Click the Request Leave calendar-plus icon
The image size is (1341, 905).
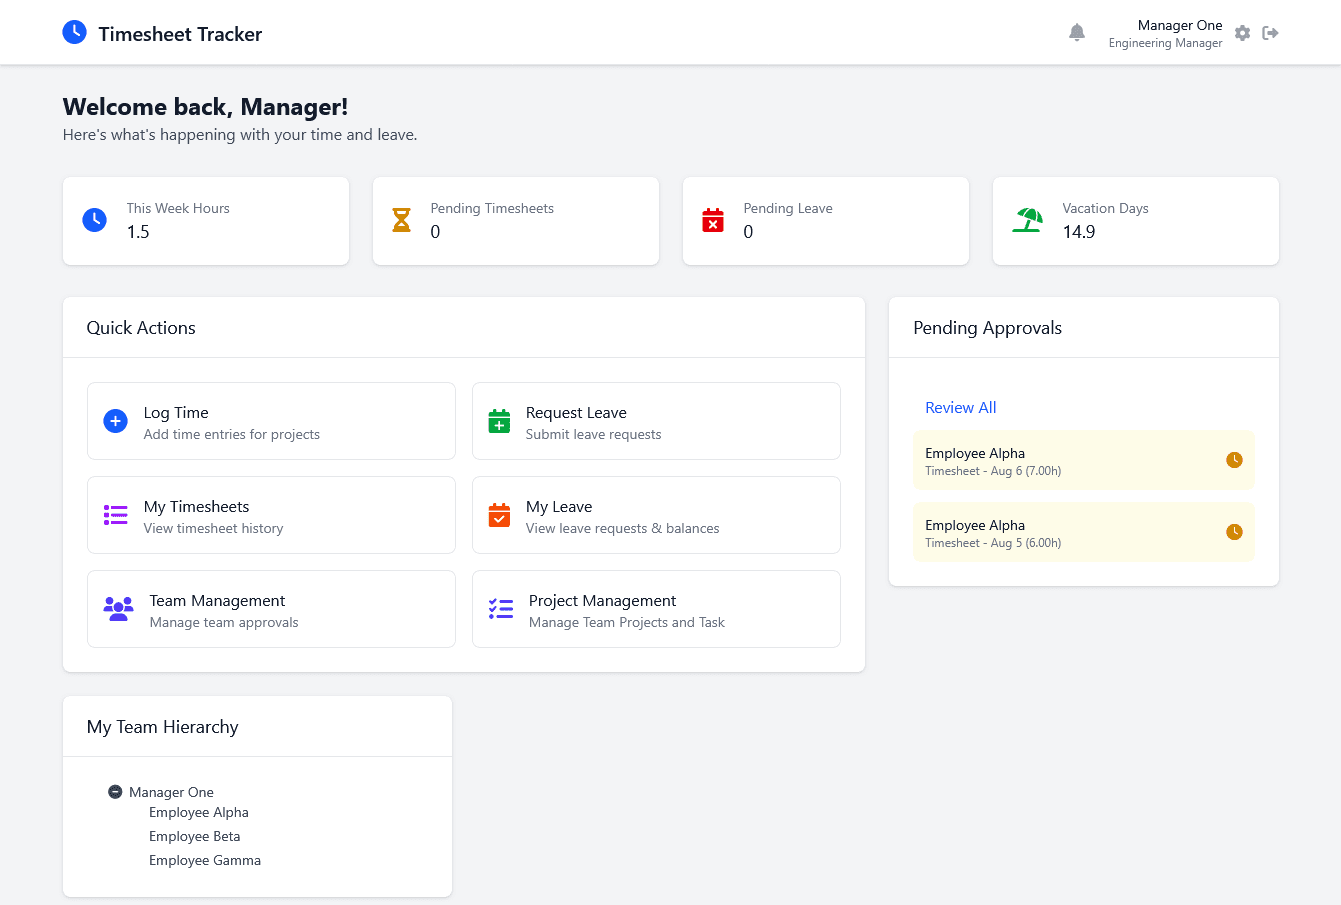click(x=499, y=421)
